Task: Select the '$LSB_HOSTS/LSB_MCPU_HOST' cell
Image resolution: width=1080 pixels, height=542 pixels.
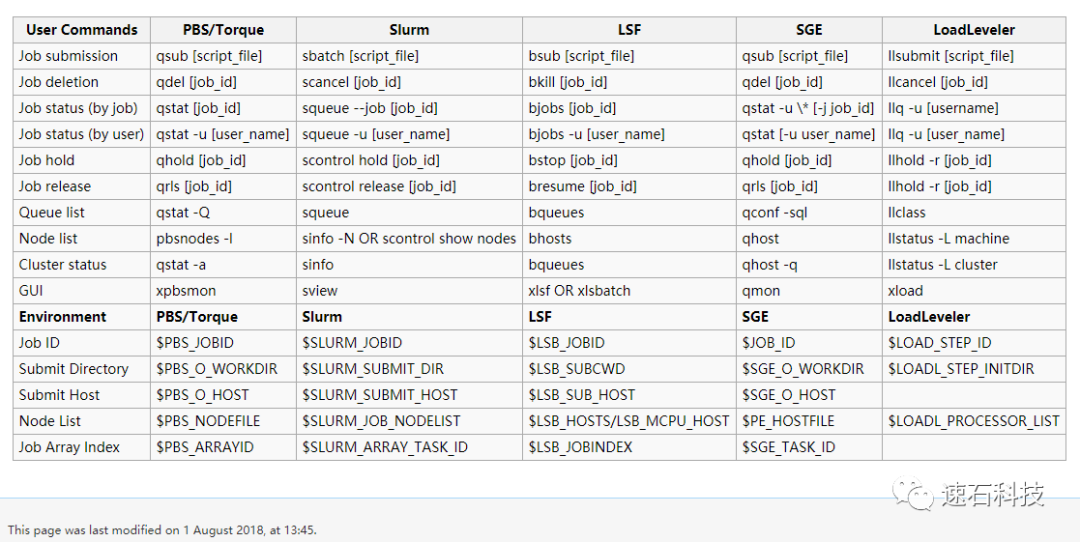Action: (630, 421)
